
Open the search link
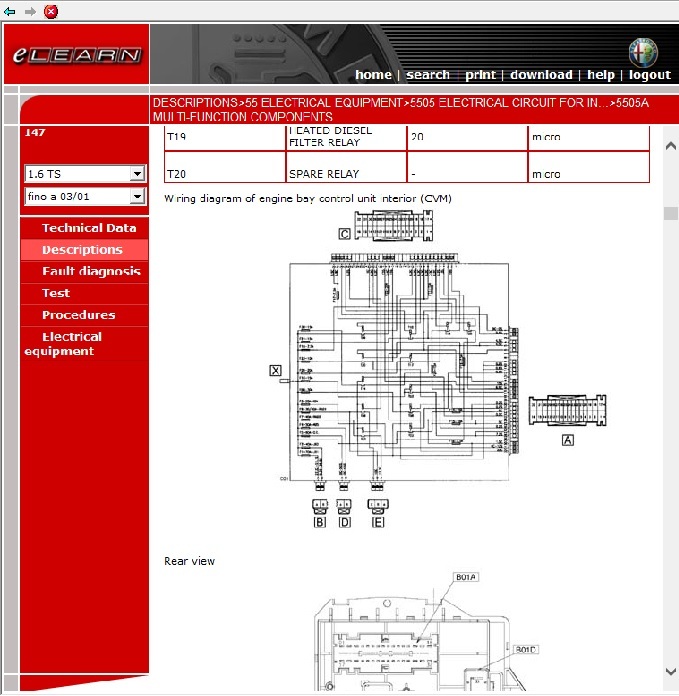click(x=428, y=75)
